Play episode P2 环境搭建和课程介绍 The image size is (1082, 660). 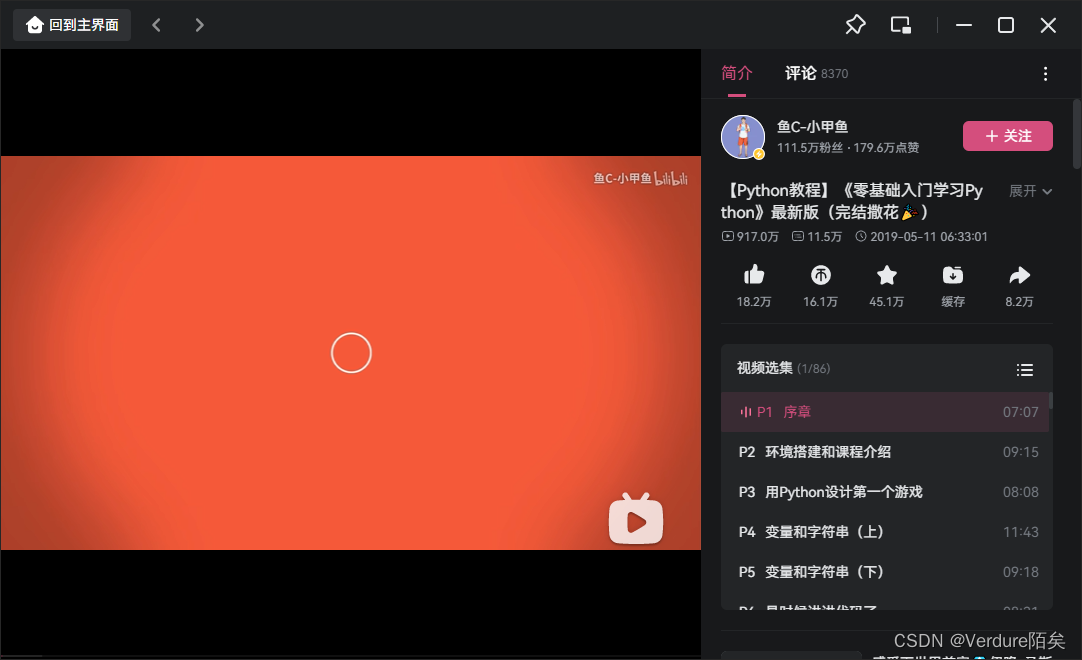coord(885,452)
